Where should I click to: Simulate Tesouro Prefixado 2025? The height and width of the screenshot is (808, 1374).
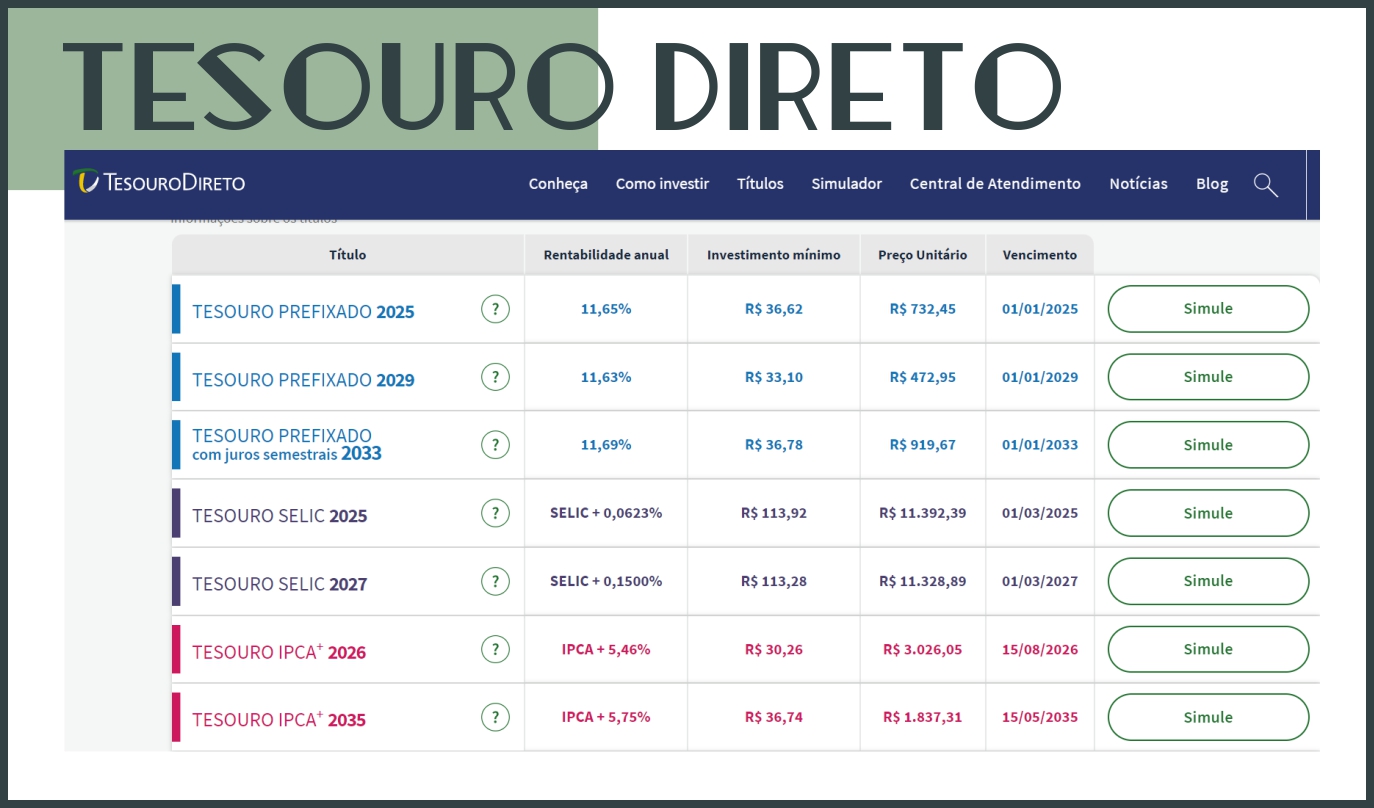[1208, 309]
